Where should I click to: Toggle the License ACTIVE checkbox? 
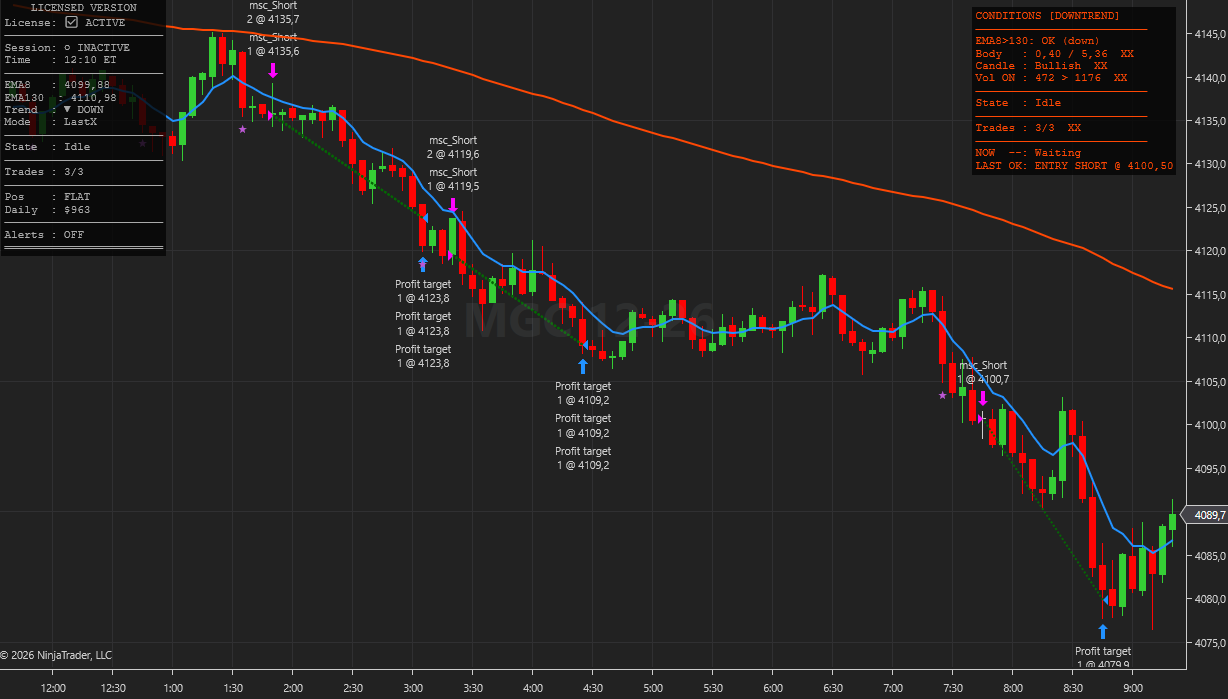pos(71,22)
